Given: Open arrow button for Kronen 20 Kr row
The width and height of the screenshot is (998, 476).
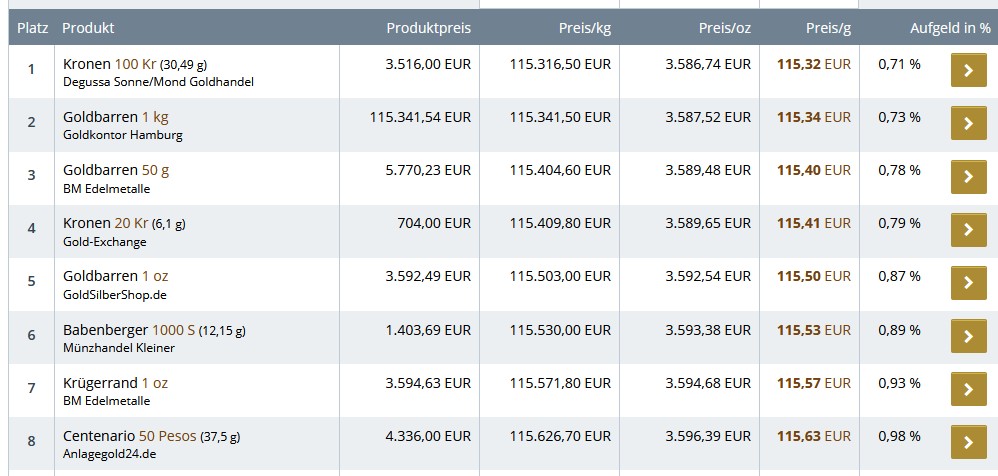Looking at the screenshot, I should [968, 230].
